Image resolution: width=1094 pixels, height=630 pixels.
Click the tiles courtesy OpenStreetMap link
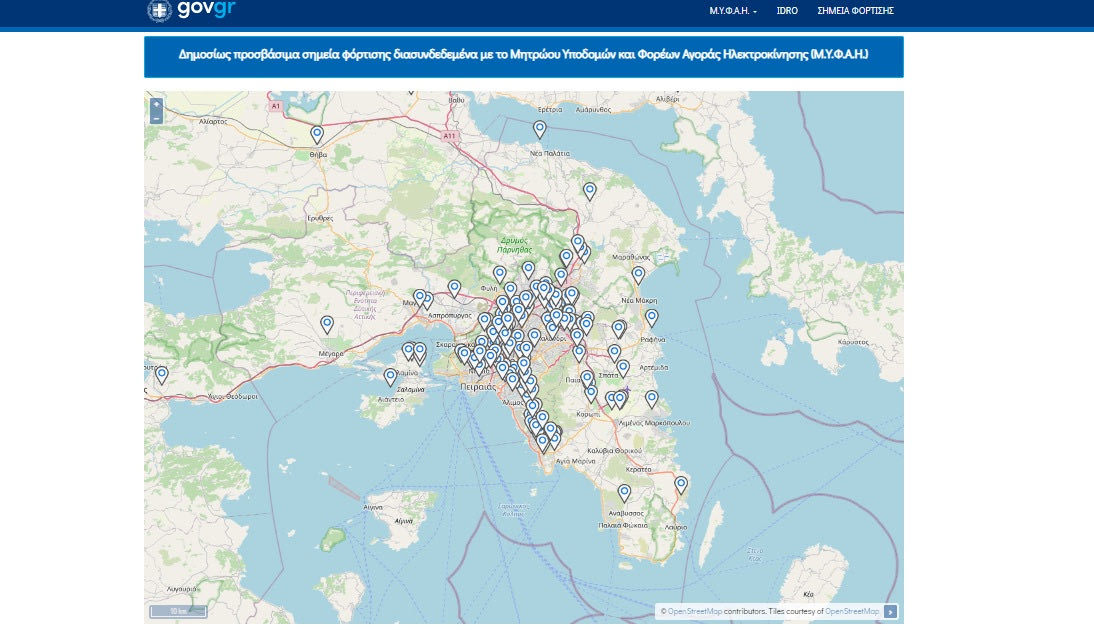pyautogui.click(x=852, y=611)
